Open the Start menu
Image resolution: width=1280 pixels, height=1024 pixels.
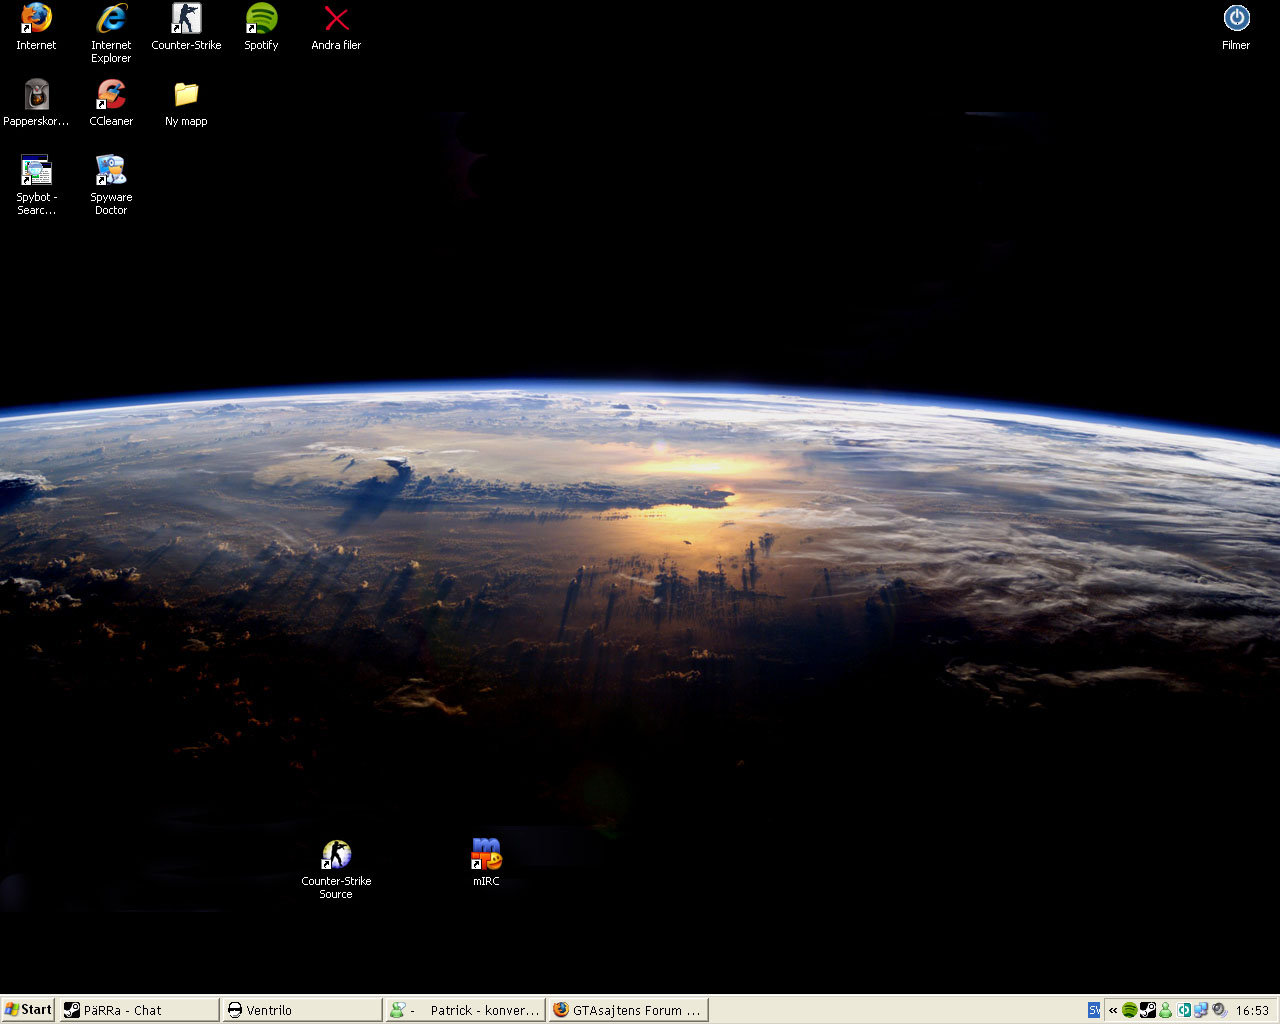(x=28, y=1010)
